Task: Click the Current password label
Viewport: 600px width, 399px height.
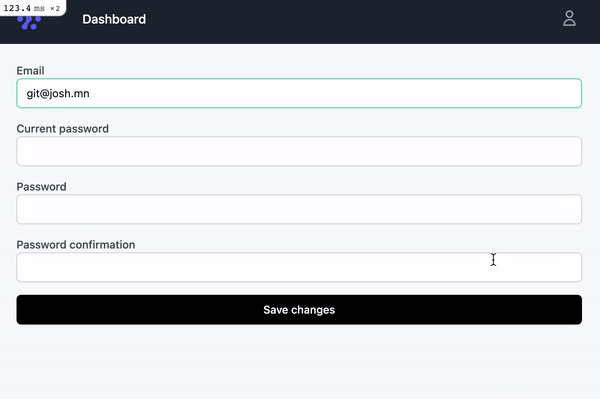Action: tap(62, 129)
